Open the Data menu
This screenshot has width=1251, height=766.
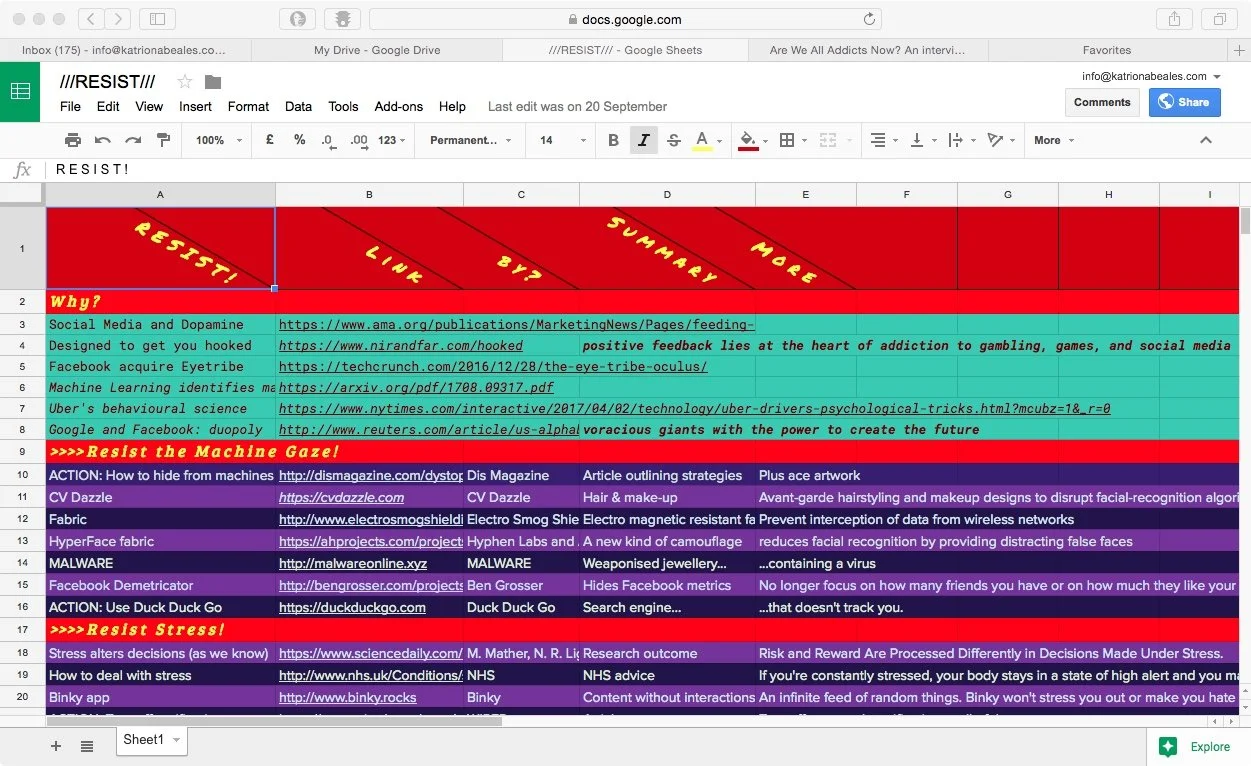298,106
